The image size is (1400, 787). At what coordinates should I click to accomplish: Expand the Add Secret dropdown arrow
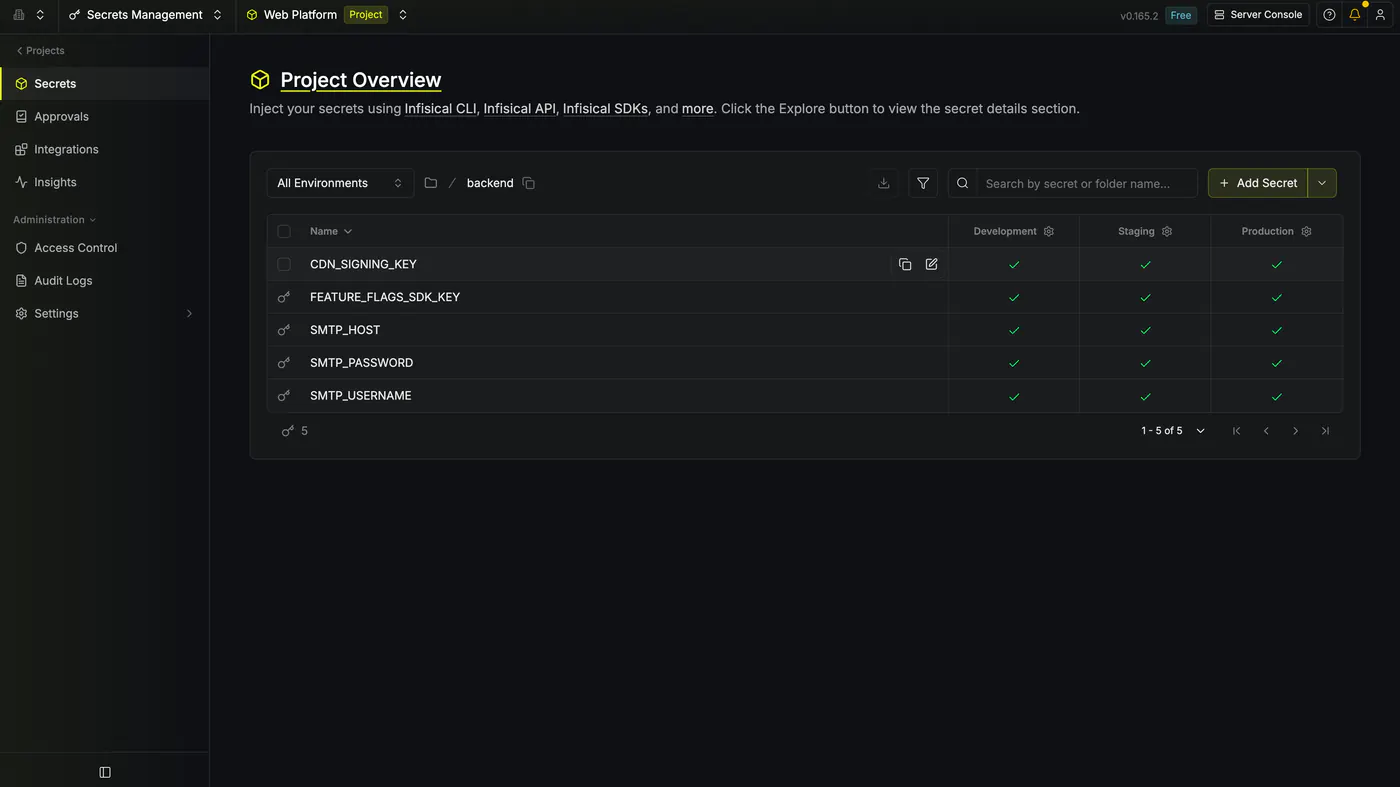tap(1322, 183)
